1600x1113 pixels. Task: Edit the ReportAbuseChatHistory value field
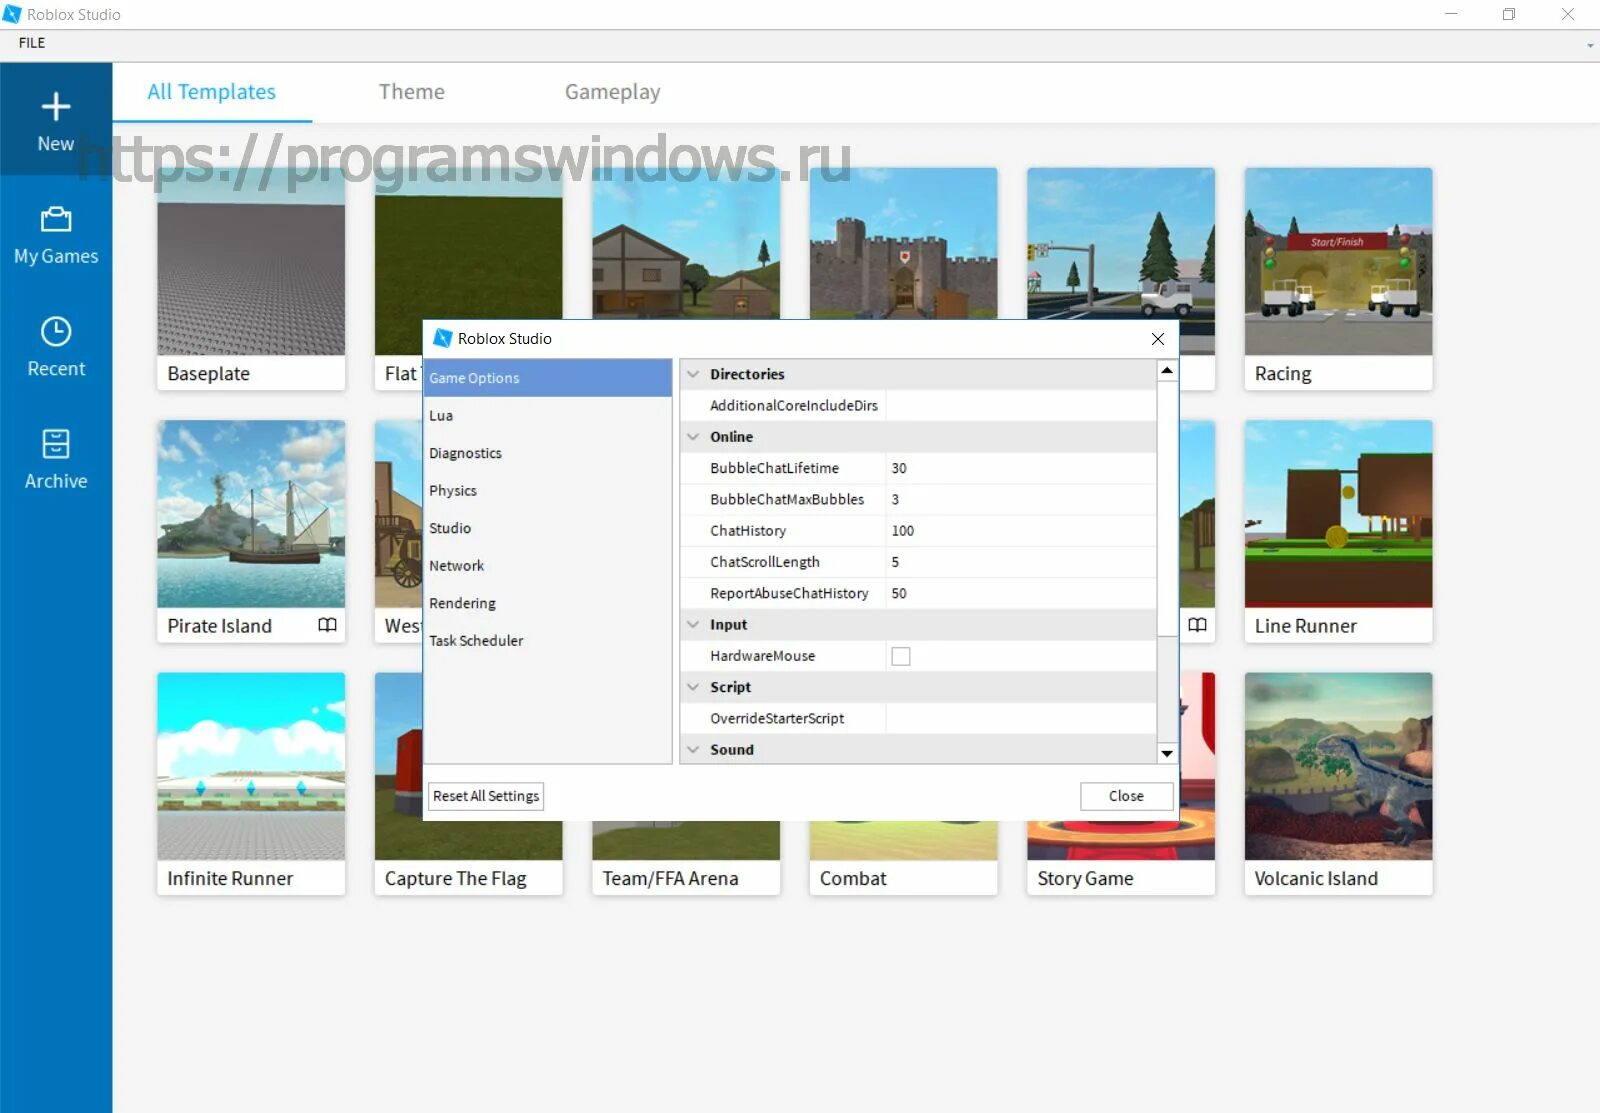click(x=1020, y=593)
